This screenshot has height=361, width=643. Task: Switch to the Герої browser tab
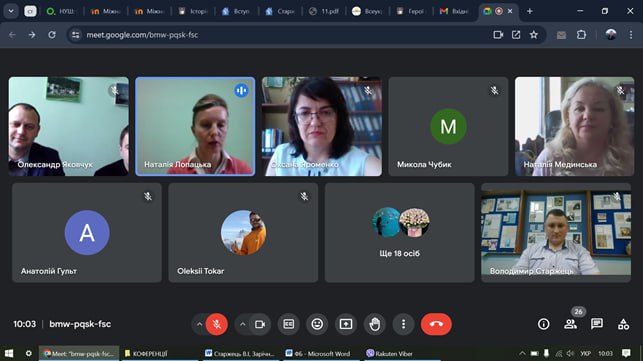(411, 11)
